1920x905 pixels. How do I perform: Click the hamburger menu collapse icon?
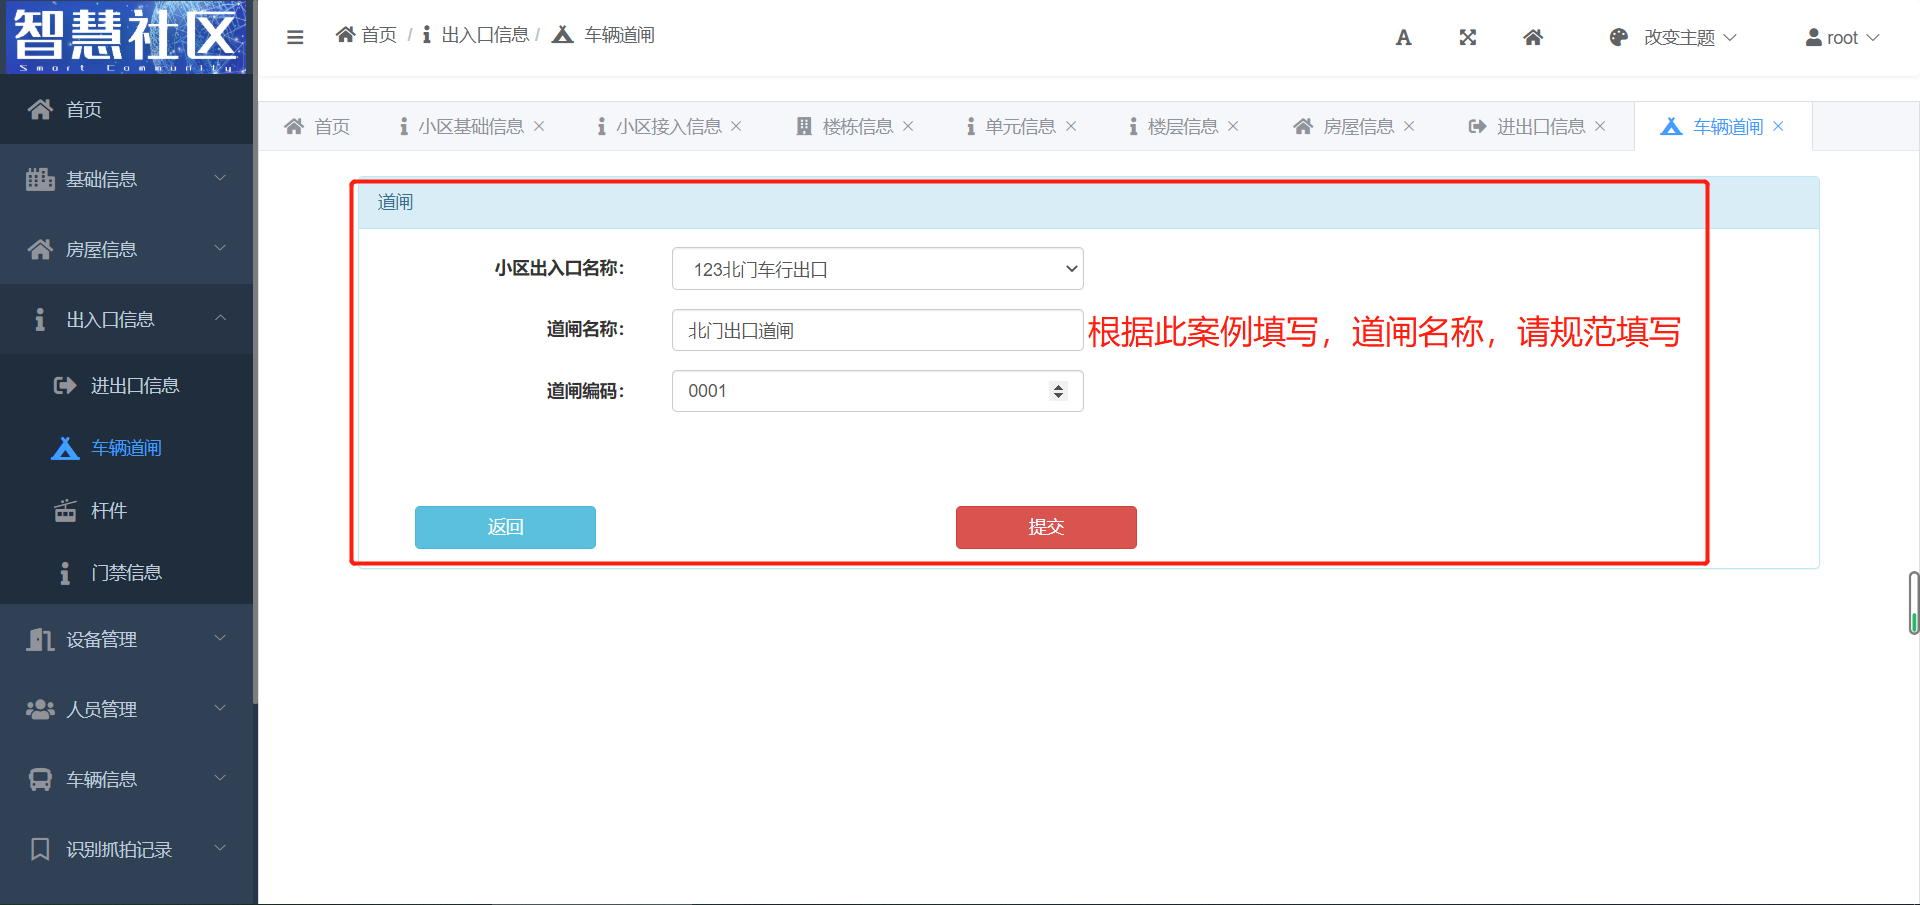pos(295,37)
